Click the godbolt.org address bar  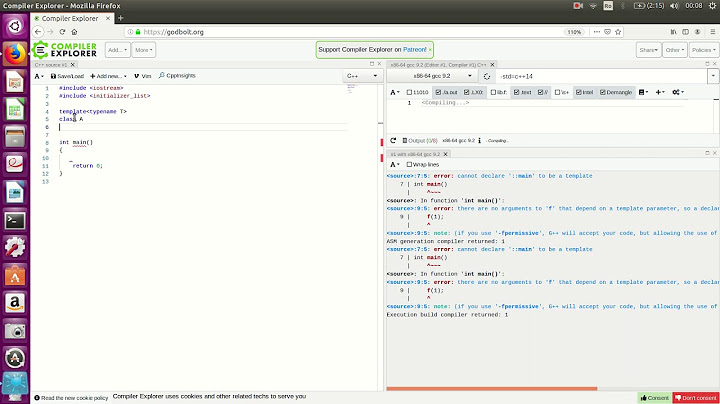(x=344, y=32)
